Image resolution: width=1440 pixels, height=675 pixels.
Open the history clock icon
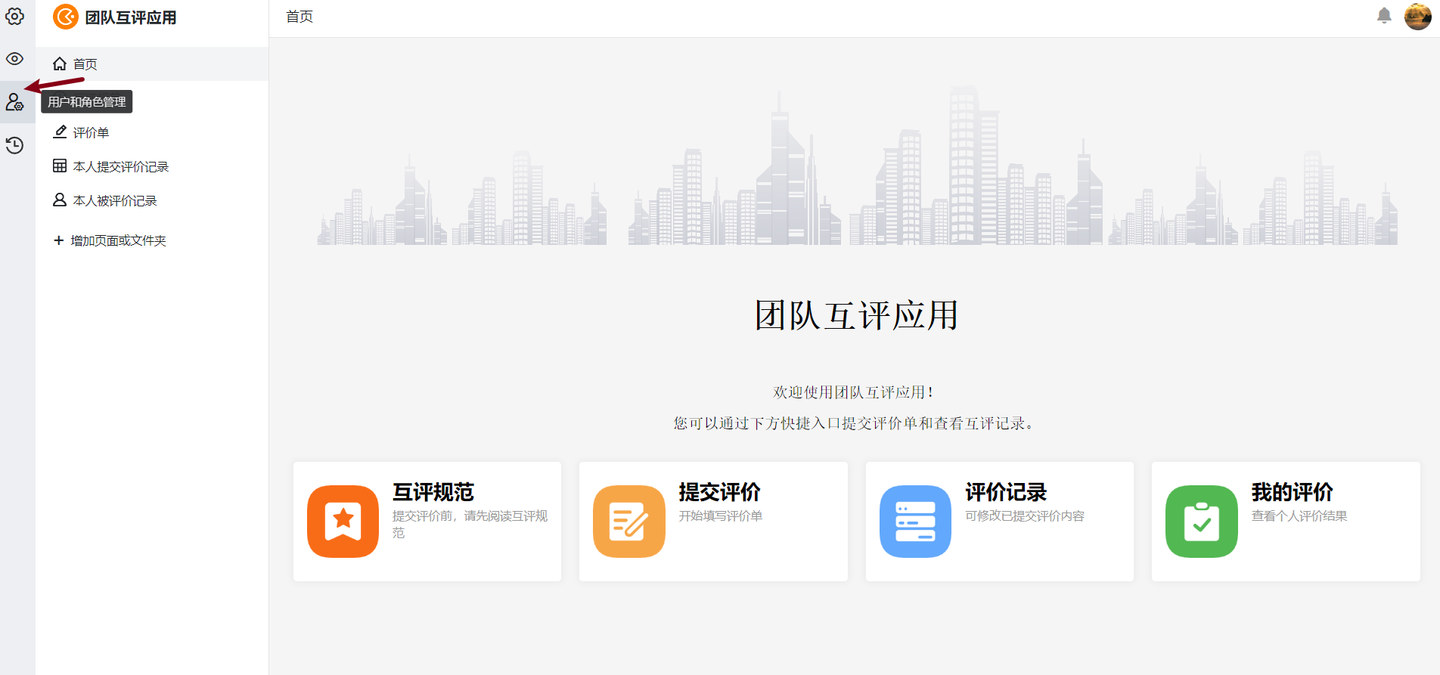pos(14,146)
